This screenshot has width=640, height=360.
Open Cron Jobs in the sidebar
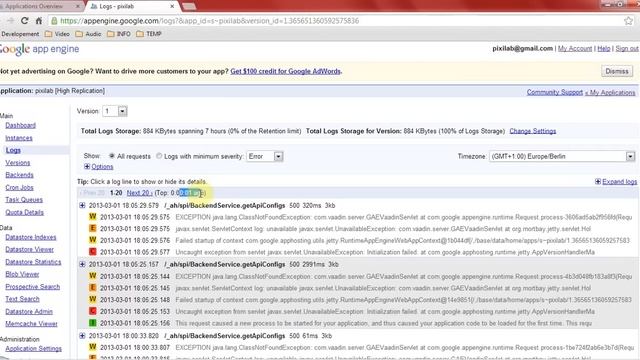pos(19,187)
